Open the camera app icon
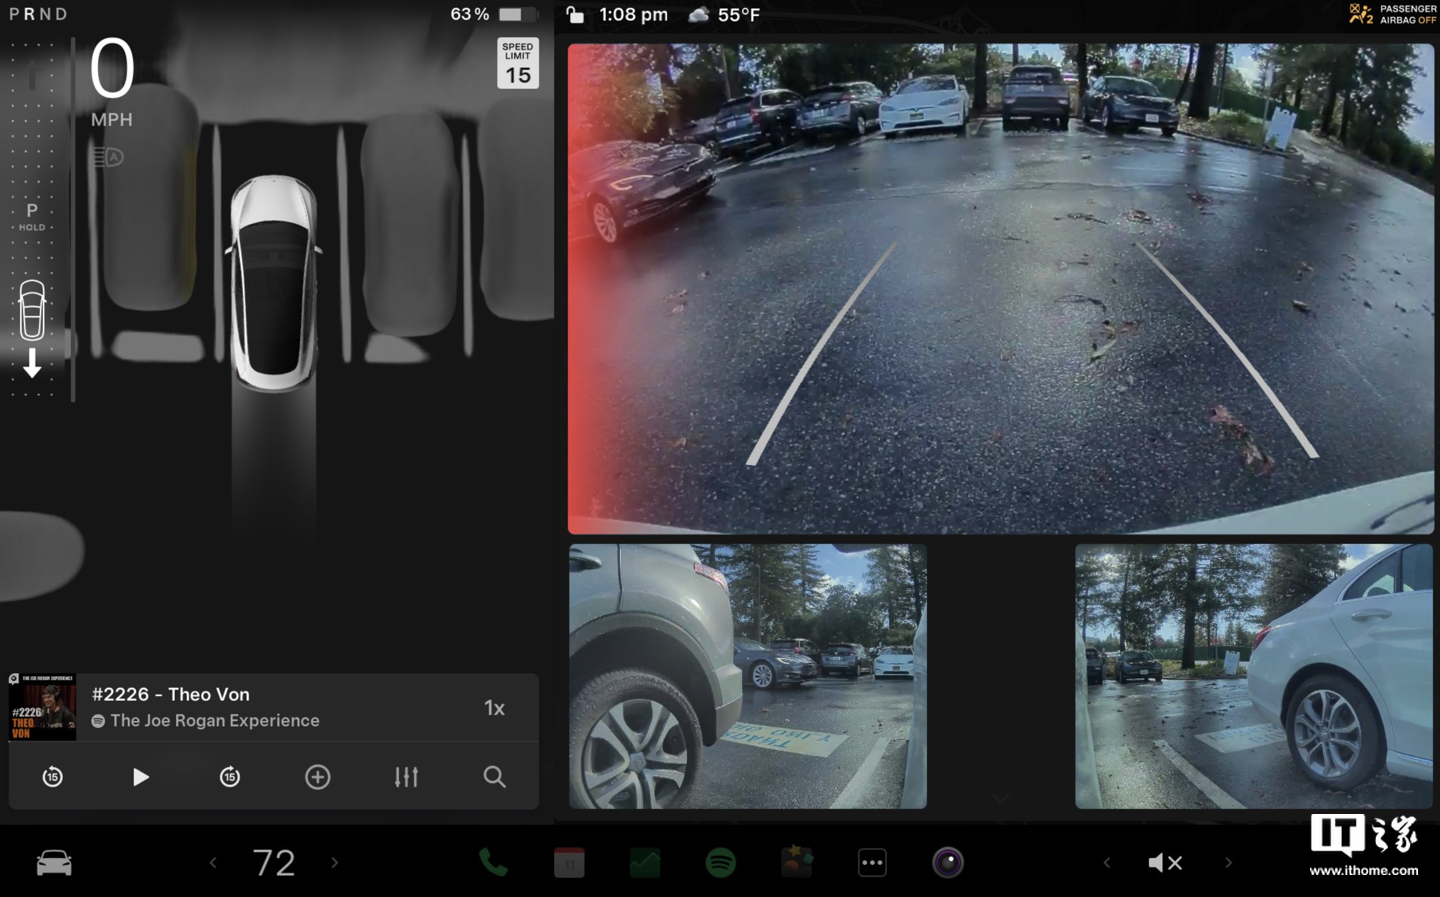Screen dimensions: 1440x897 948,862
